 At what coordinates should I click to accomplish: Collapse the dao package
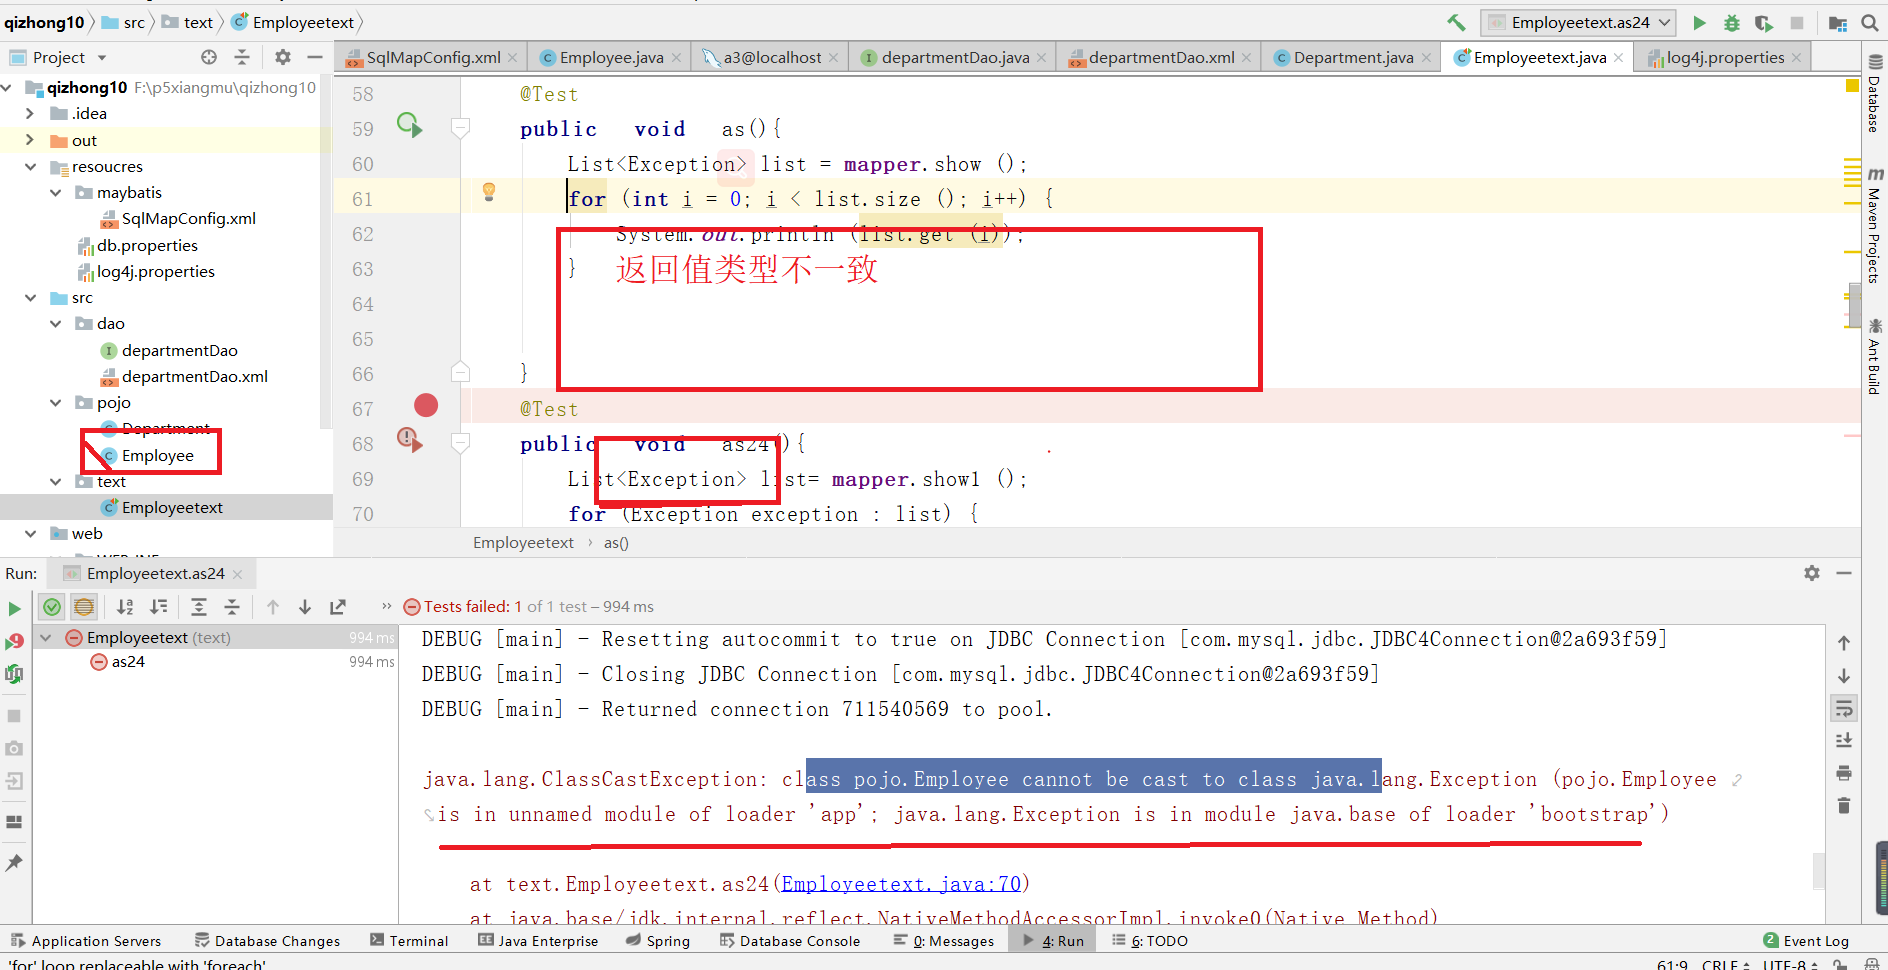[56, 324]
